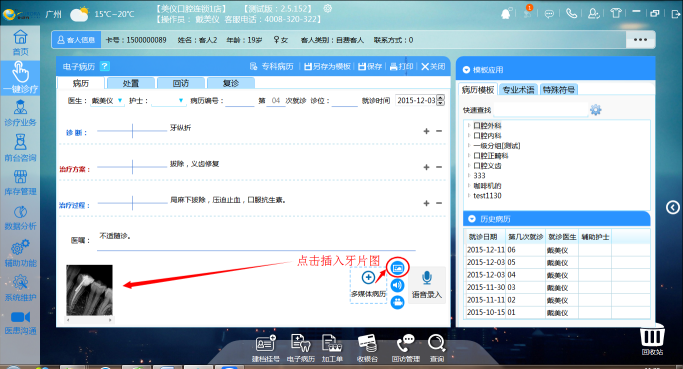Open the user account icon in top bar
This screenshot has height=369, width=683.
593,14
